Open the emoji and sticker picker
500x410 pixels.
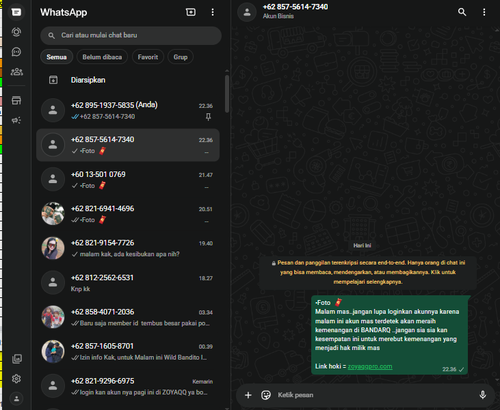click(x=266, y=395)
